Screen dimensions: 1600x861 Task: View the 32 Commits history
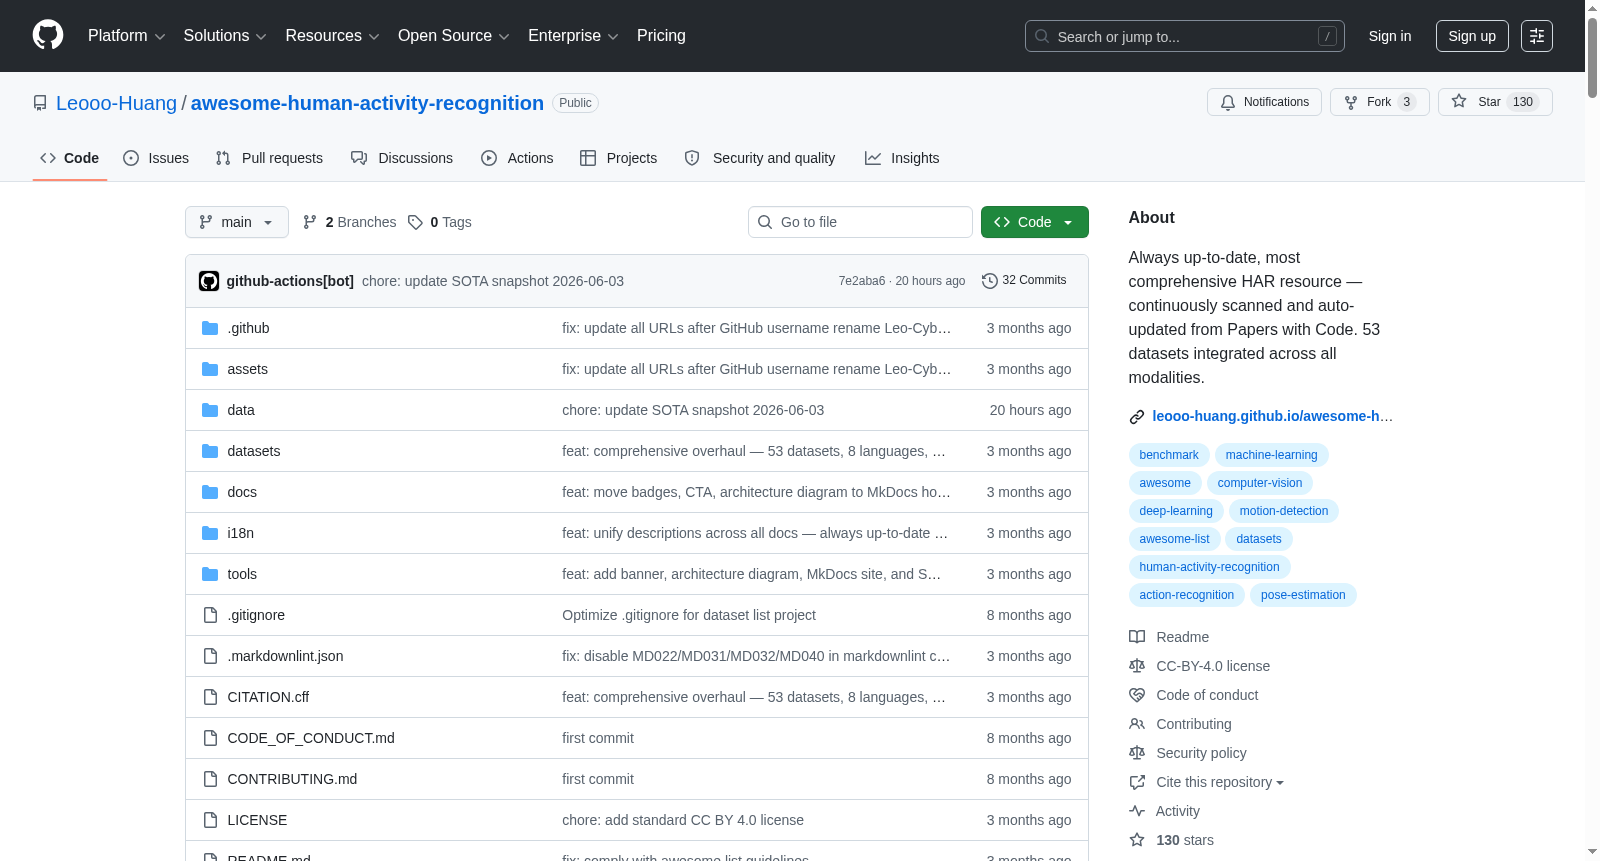click(1025, 281)
